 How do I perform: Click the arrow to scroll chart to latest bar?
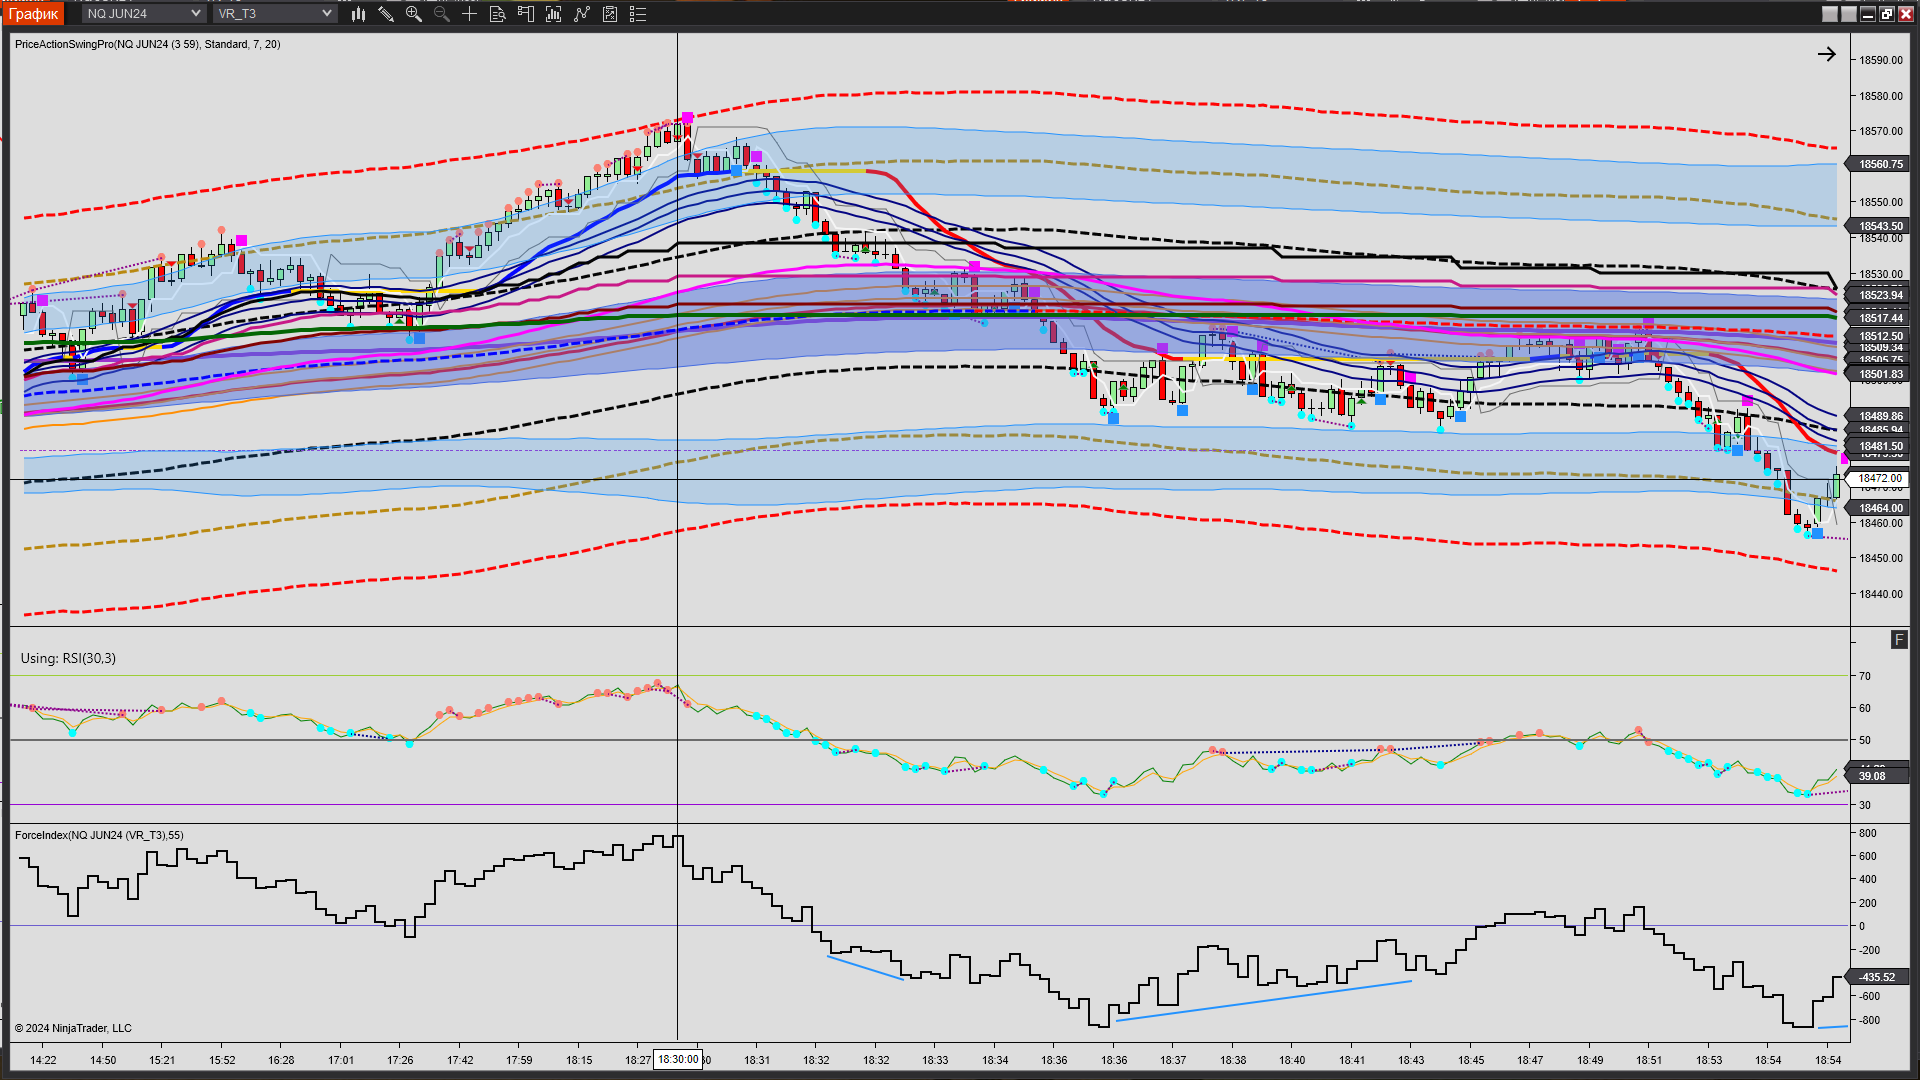[1826, 54]
